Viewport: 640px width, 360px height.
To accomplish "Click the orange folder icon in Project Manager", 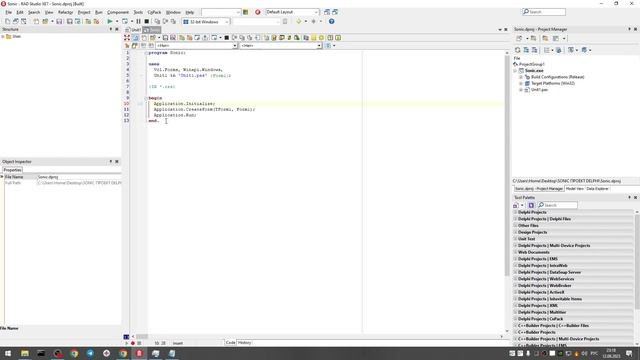I will pos(545,38).
